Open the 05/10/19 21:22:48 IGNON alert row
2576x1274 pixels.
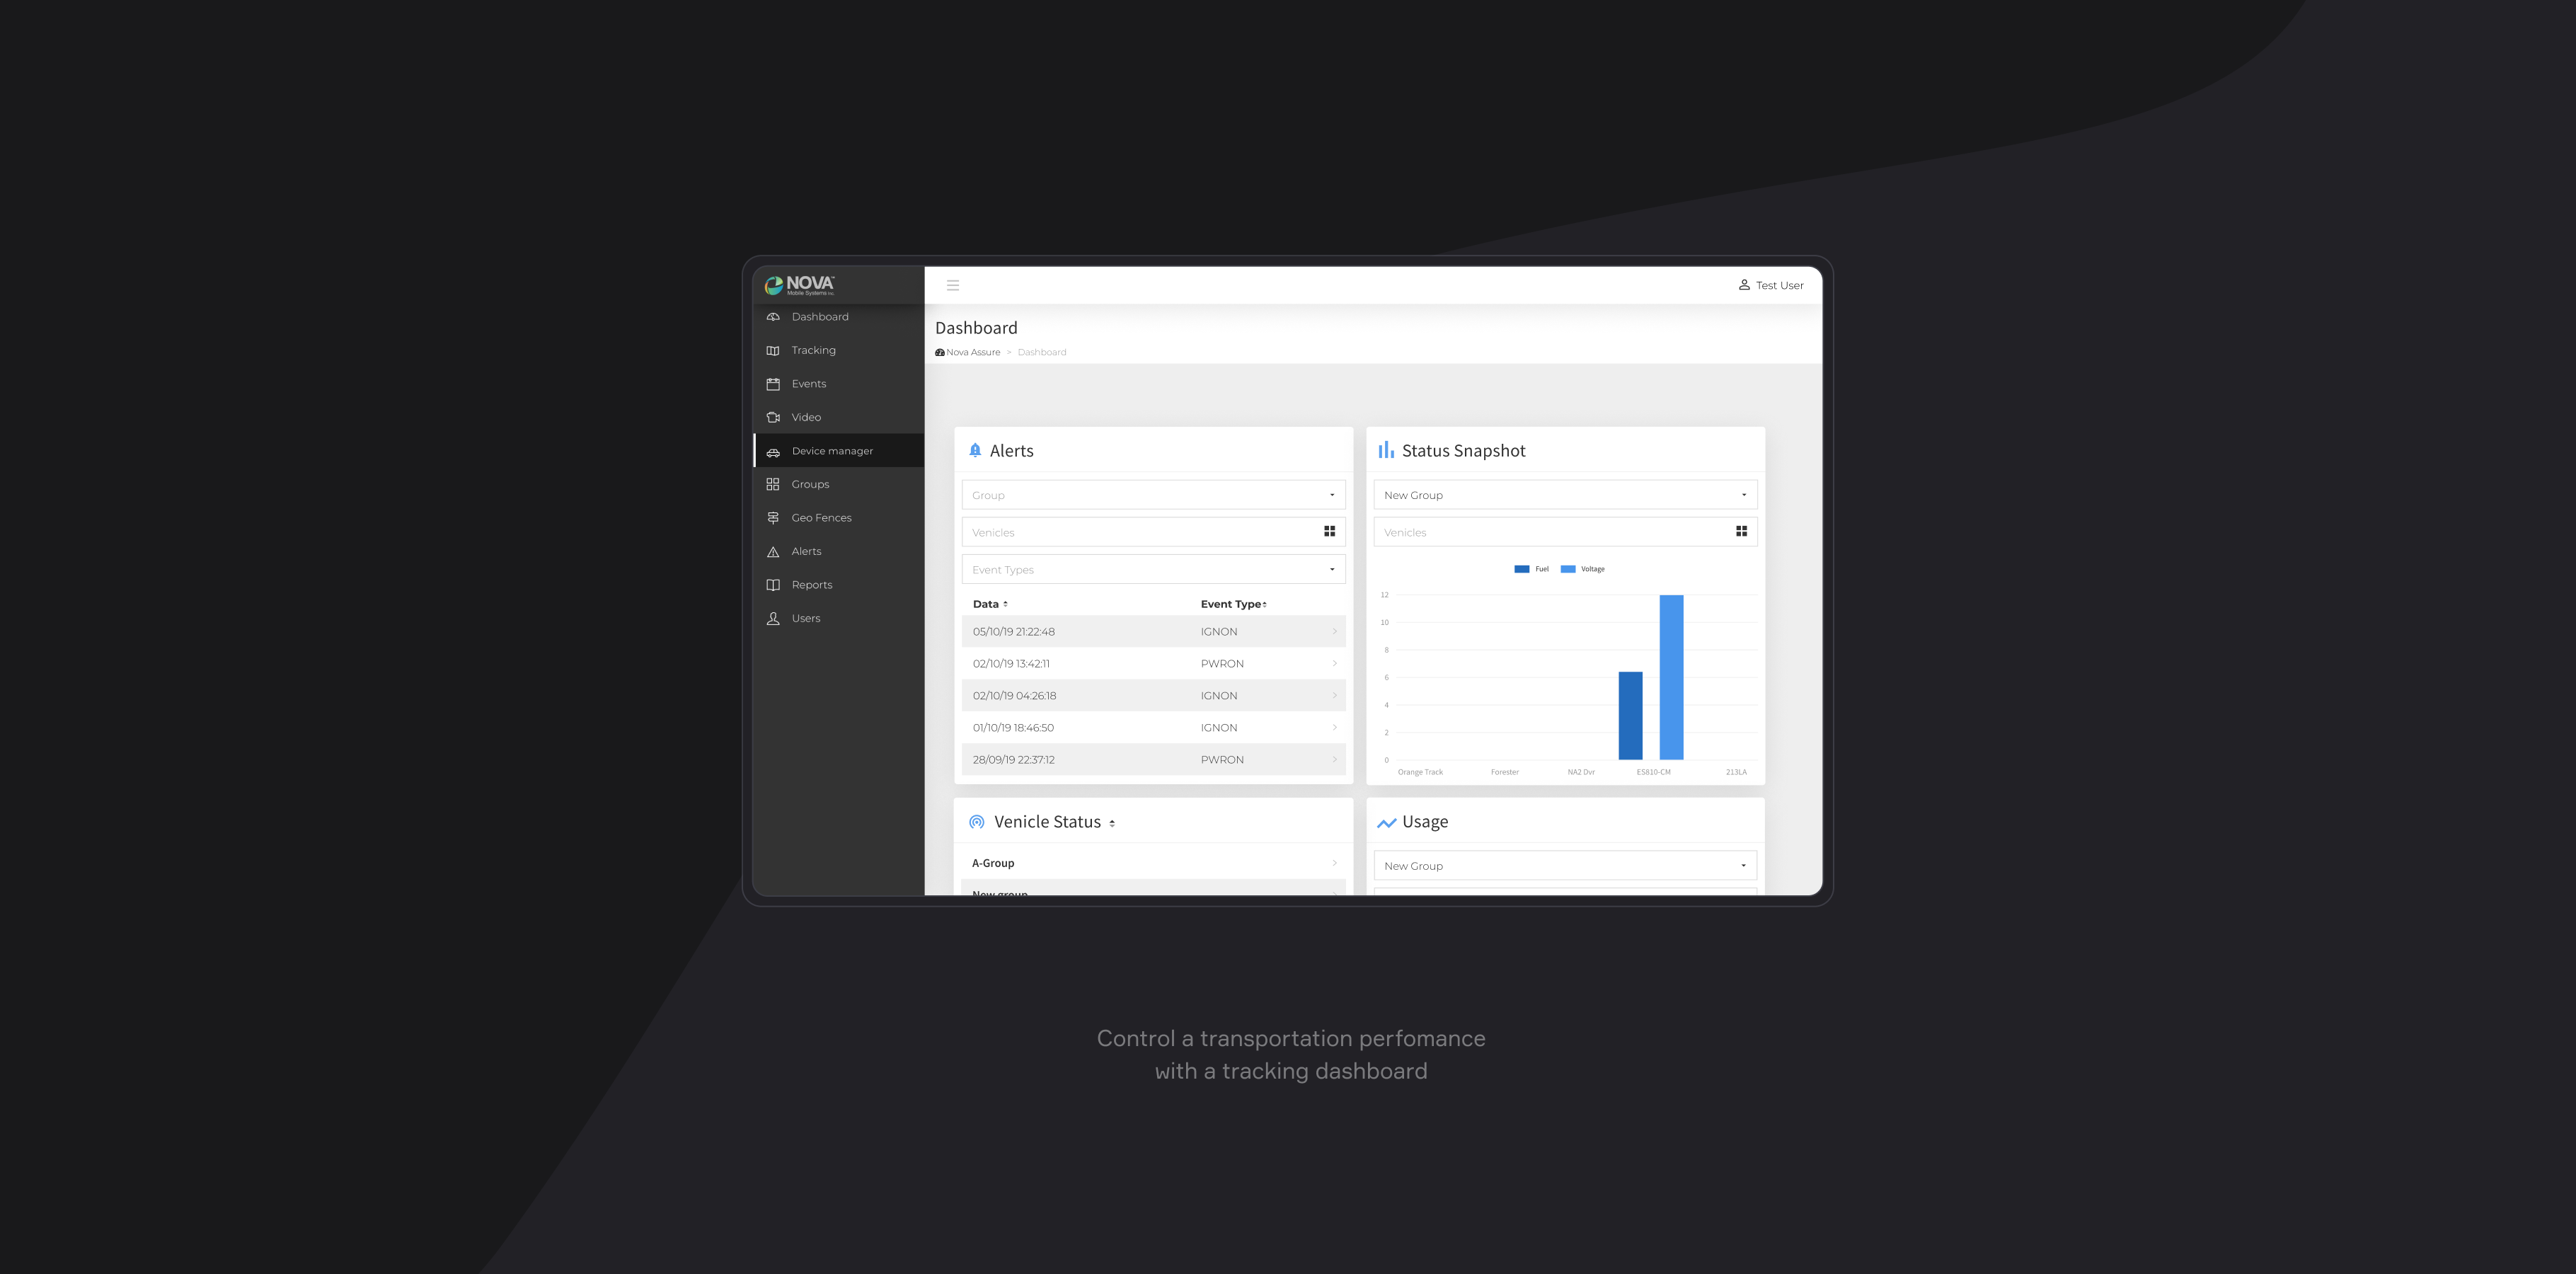[x=1153, y=632]
